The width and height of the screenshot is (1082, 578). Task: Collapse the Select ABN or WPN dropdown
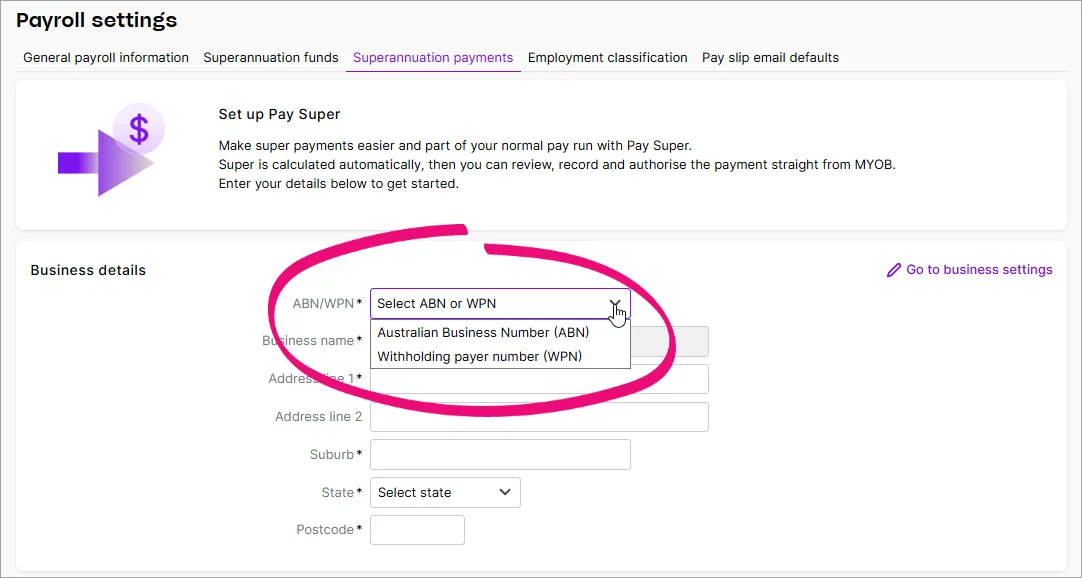coord(500,303)
